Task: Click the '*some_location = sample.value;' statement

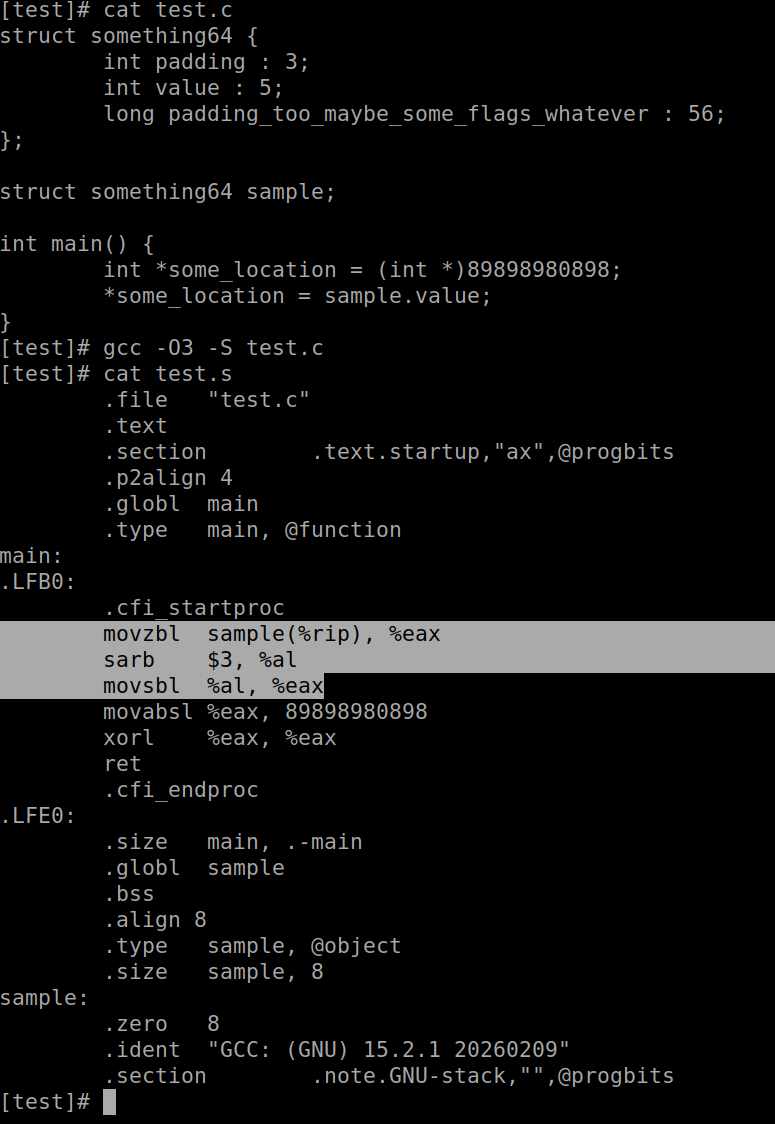Action: point(297,296)
